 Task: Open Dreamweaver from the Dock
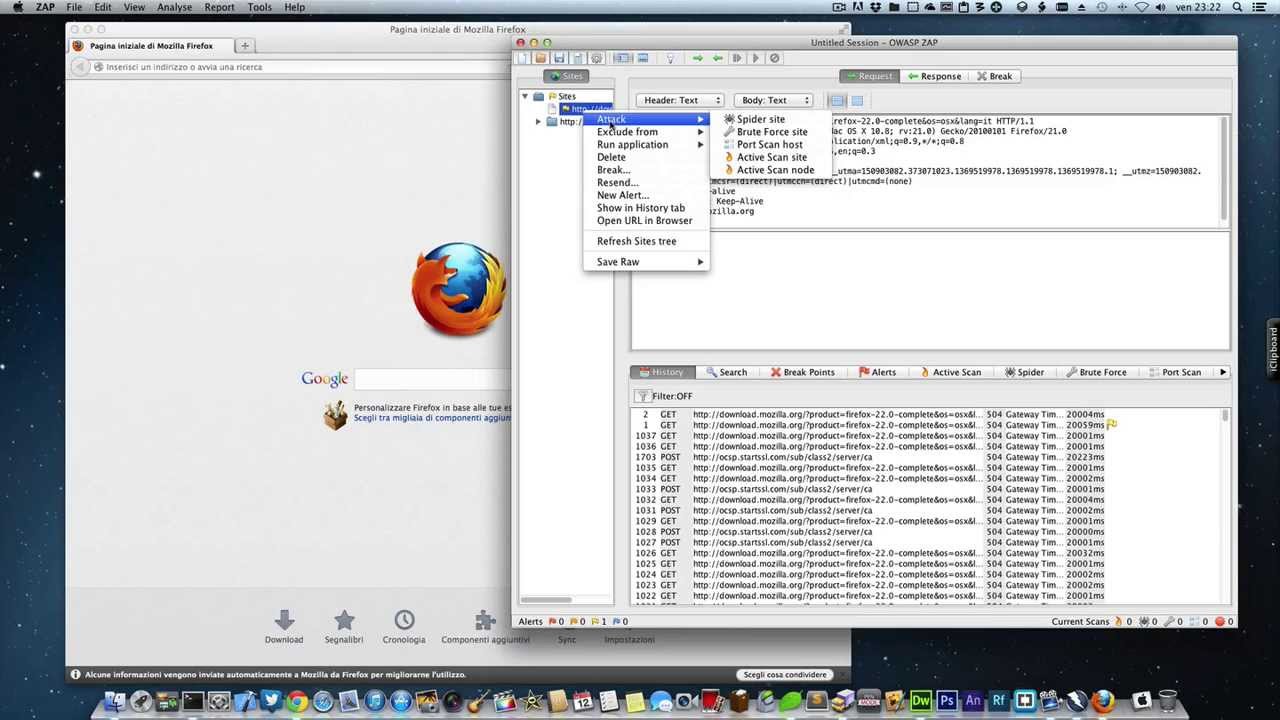click(920, 701)
